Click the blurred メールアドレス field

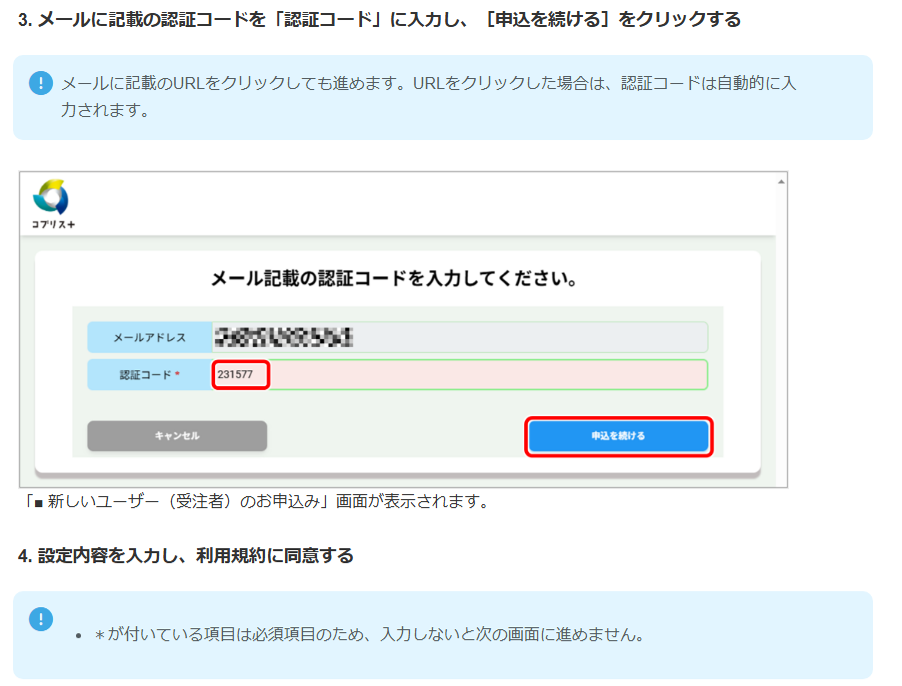(458, 337)
